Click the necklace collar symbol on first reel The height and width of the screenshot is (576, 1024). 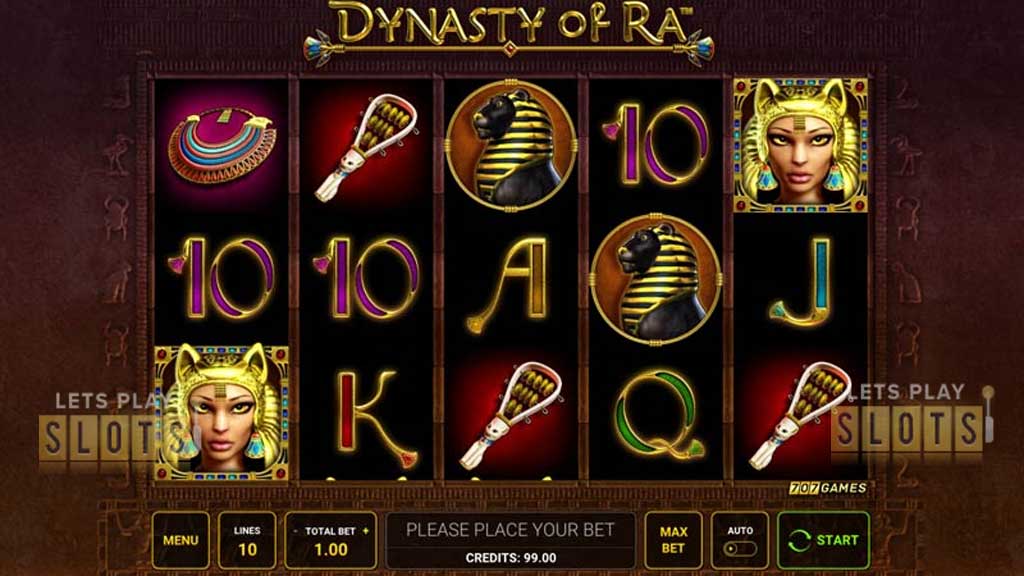pyautogui.click(x=221, y=147)
